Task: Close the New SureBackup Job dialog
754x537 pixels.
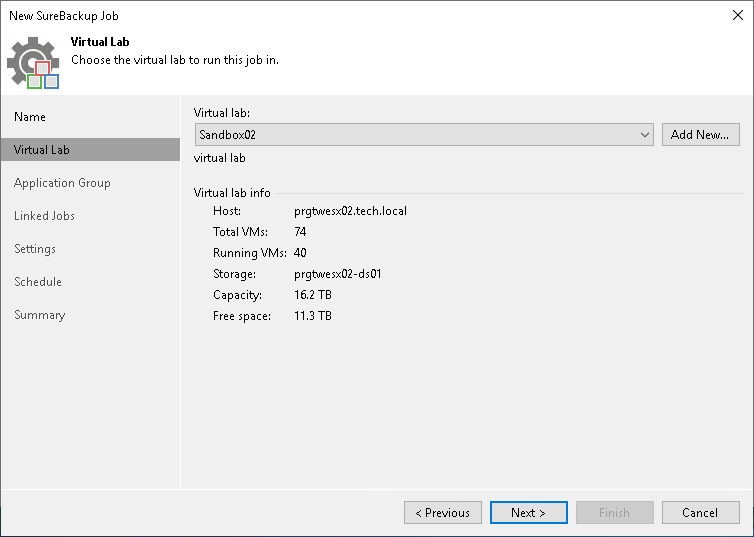Action: point(738,15)
